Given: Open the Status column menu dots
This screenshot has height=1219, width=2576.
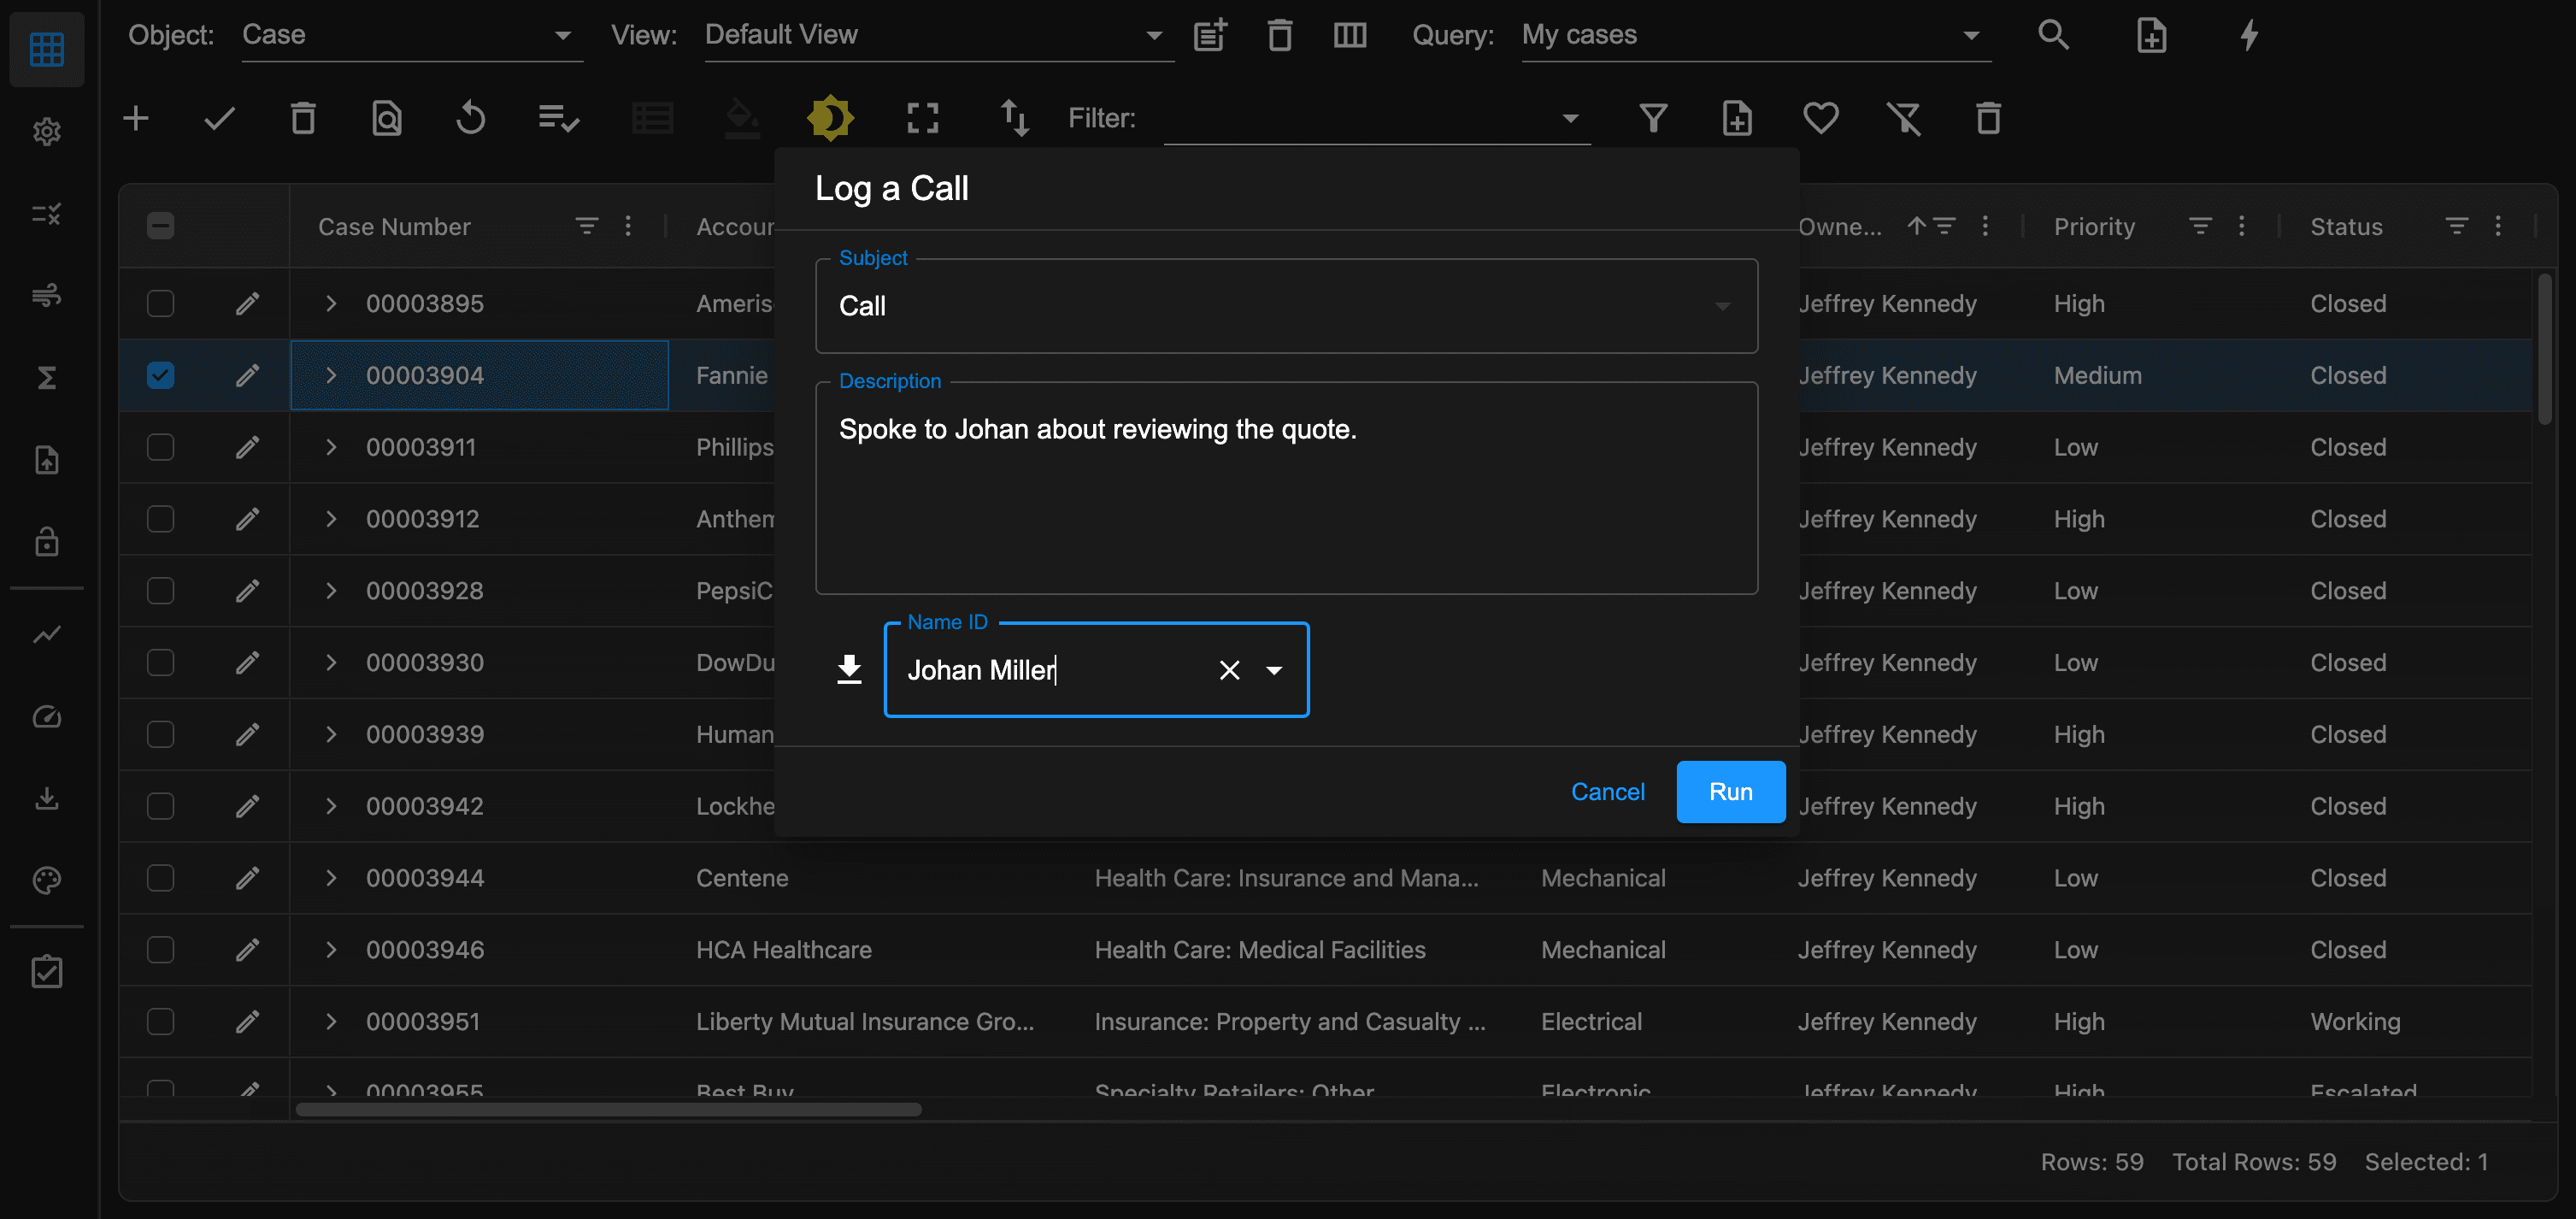Looking at the screenshot, I should (x=2497, y=227).
